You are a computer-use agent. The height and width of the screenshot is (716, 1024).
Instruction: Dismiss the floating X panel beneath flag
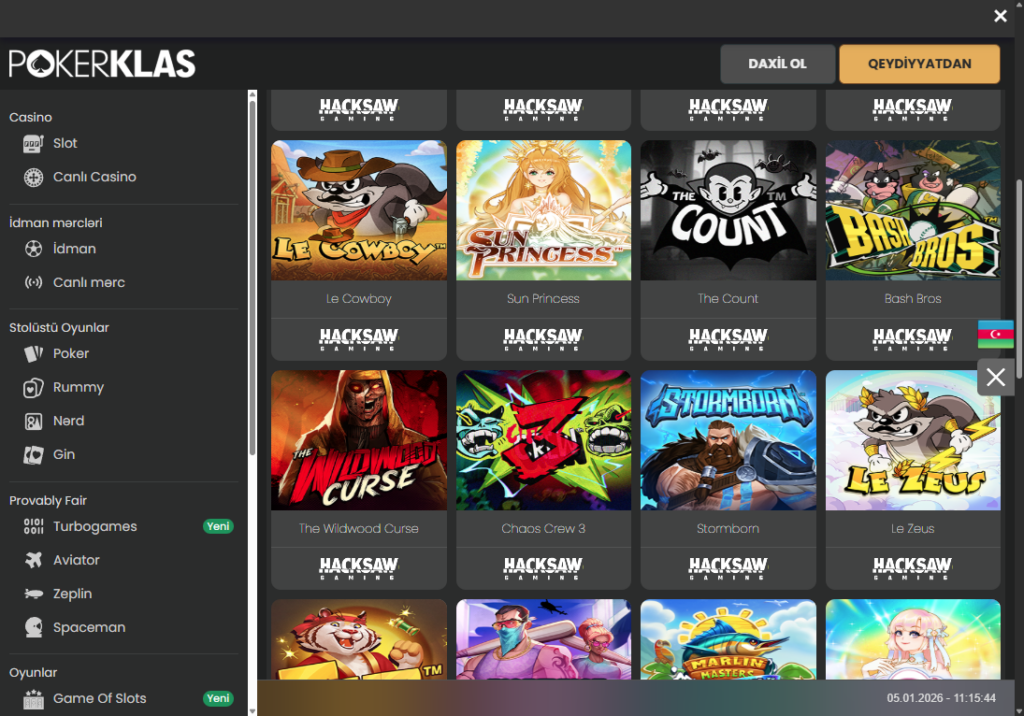995,377
